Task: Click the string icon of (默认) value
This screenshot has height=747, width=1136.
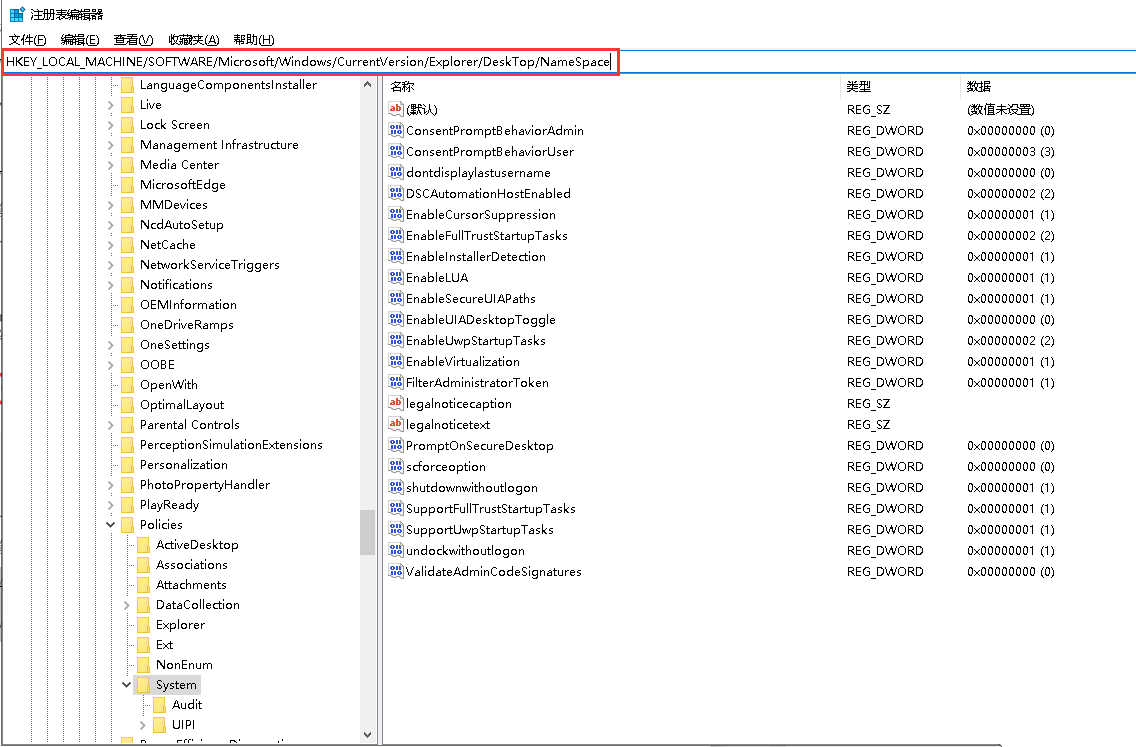Action: [x=396, y=109]
